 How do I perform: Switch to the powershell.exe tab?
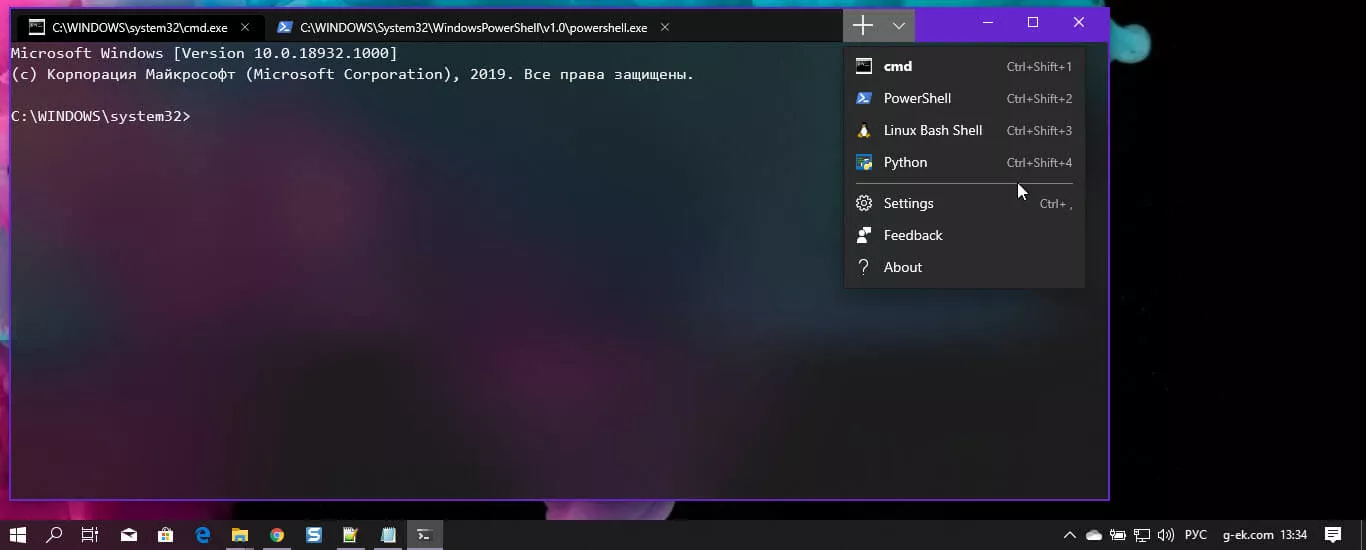point(472,28)
